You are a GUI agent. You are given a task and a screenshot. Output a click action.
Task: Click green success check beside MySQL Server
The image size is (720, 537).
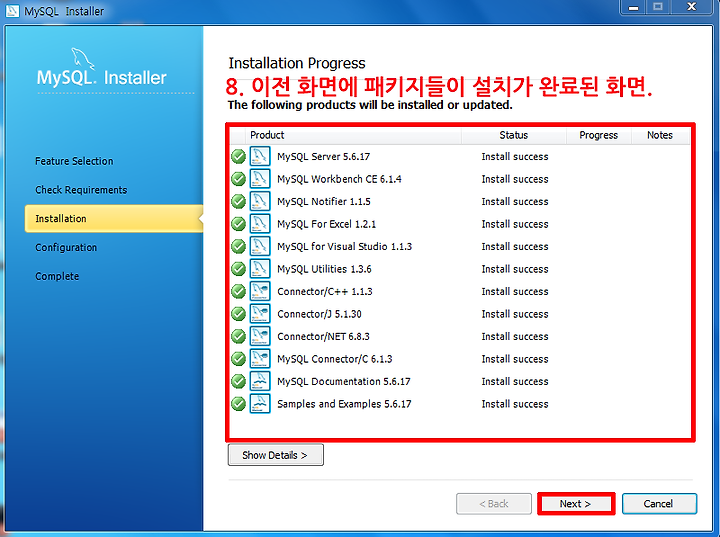coord(238,157)
